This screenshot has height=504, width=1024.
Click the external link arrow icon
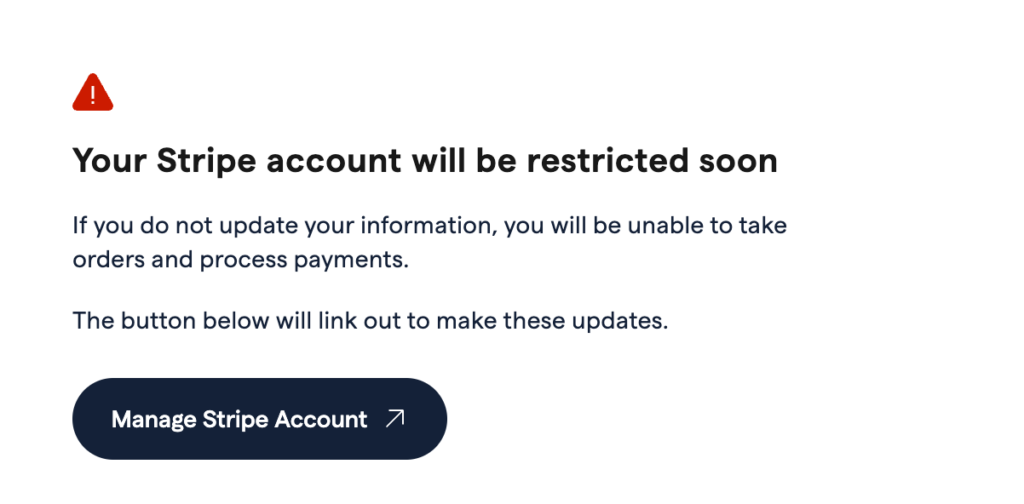pyautogui.click(x=395, y=419)
